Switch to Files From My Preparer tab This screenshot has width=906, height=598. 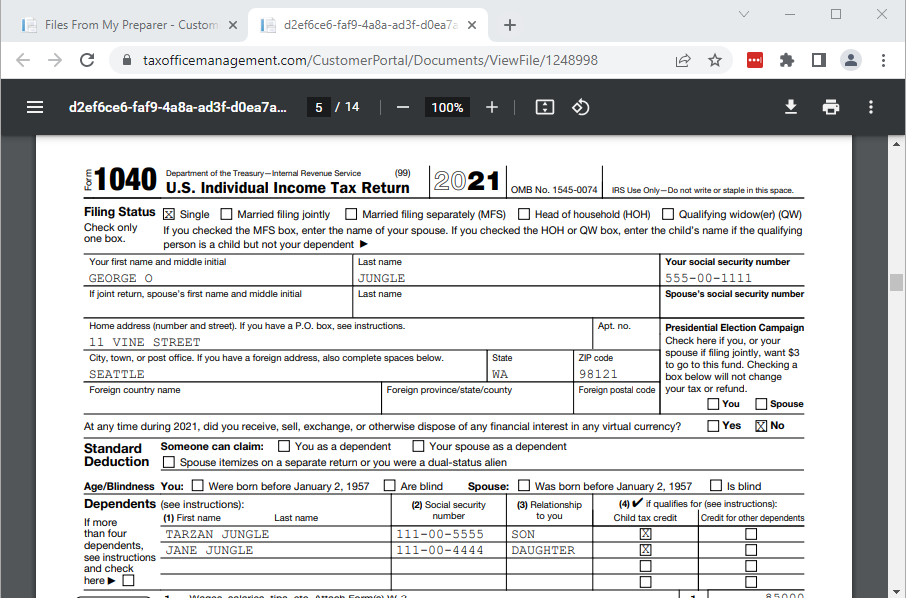(x=128, y=24)
